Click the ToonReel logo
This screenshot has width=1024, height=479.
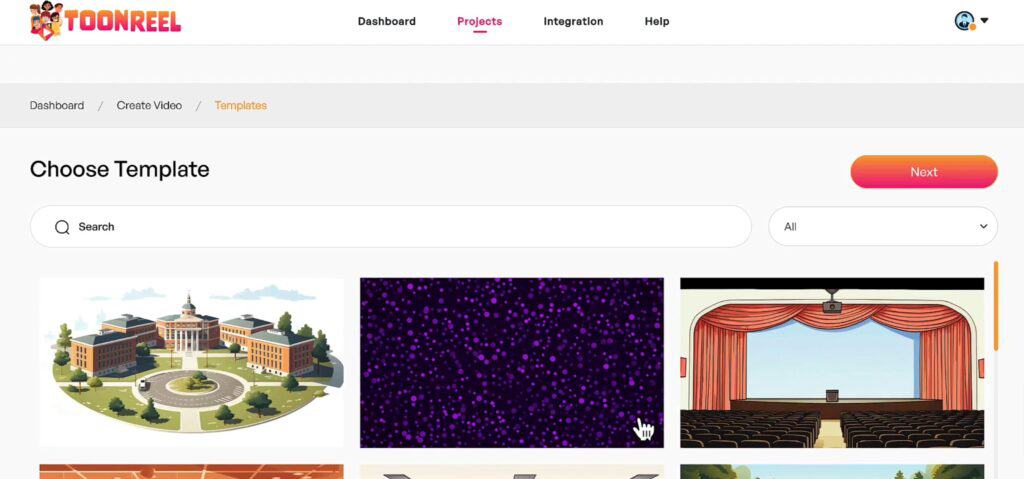tap(105, 21)
